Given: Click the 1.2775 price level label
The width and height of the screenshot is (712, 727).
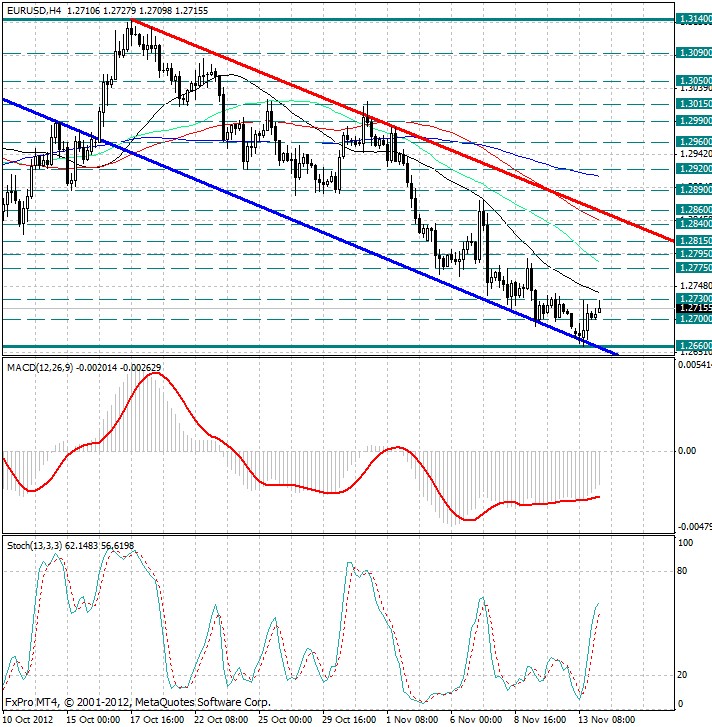Looking at the screenshot, I should (694, 268).
